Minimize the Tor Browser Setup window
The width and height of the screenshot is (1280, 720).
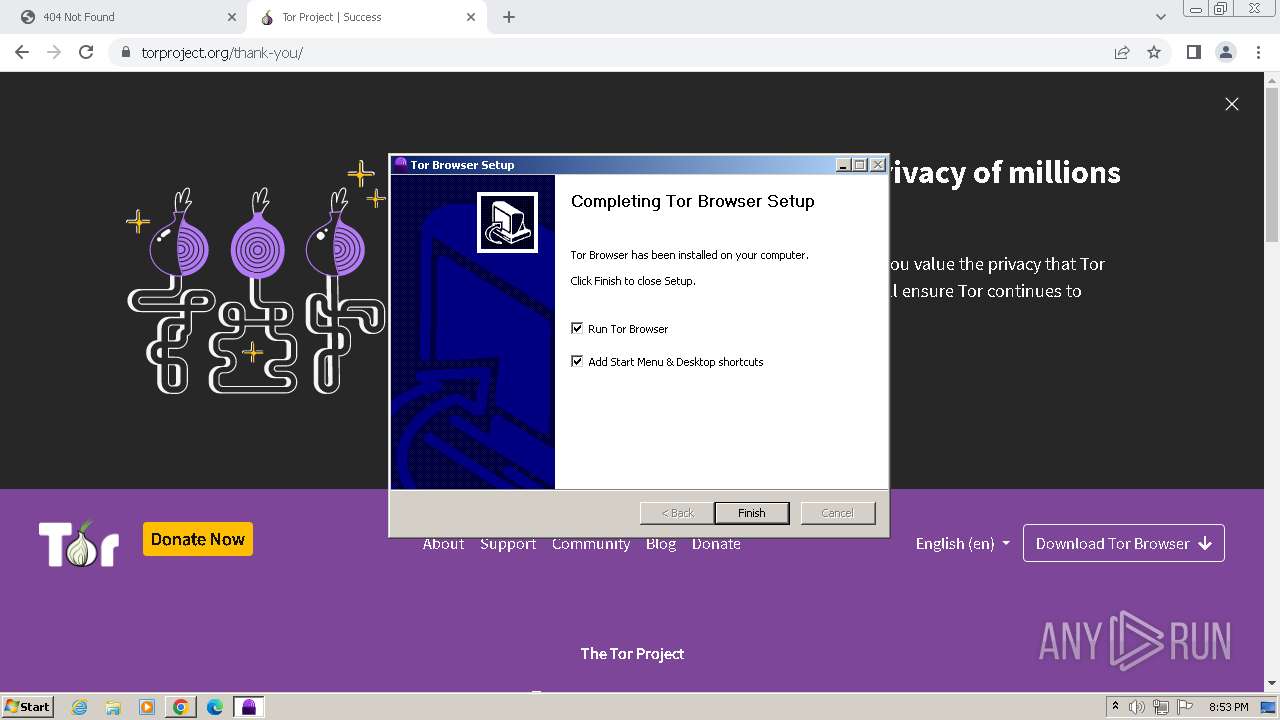(843, 165)
